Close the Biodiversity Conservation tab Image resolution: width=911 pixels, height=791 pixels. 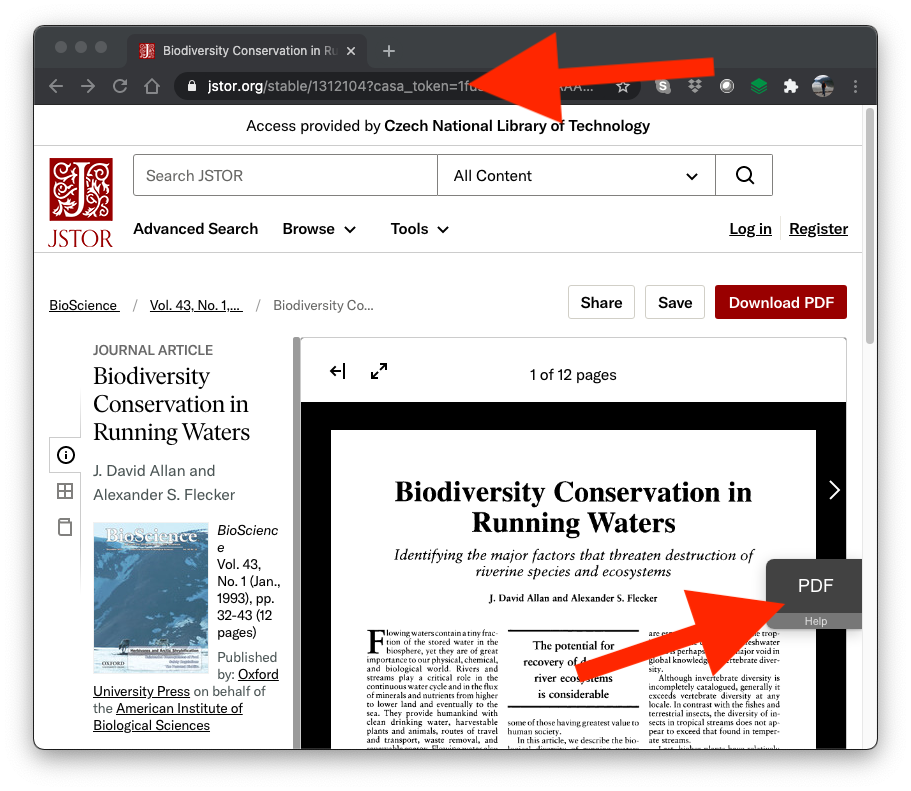click(351, 51)
